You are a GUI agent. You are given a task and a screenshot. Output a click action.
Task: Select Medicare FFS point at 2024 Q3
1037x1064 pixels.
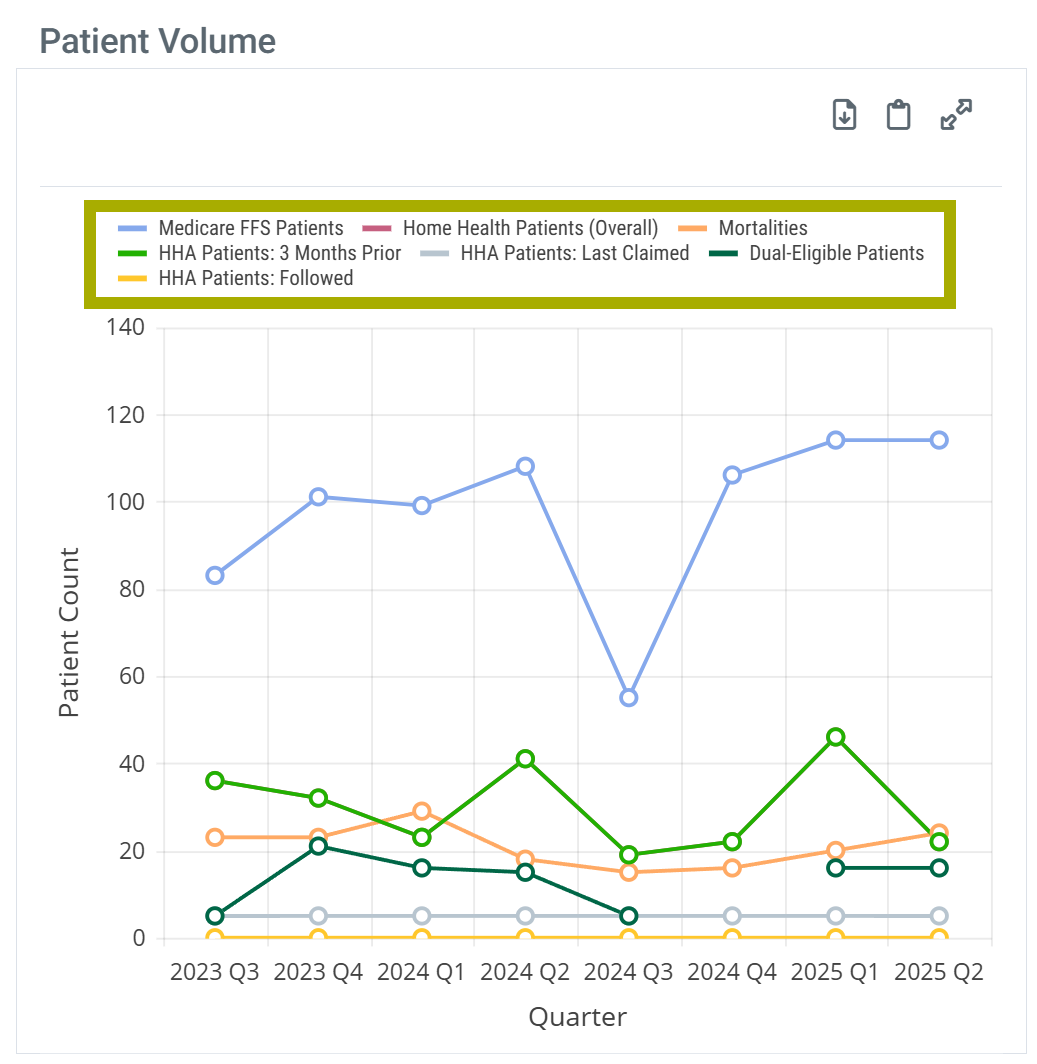[x=628, y=697]
